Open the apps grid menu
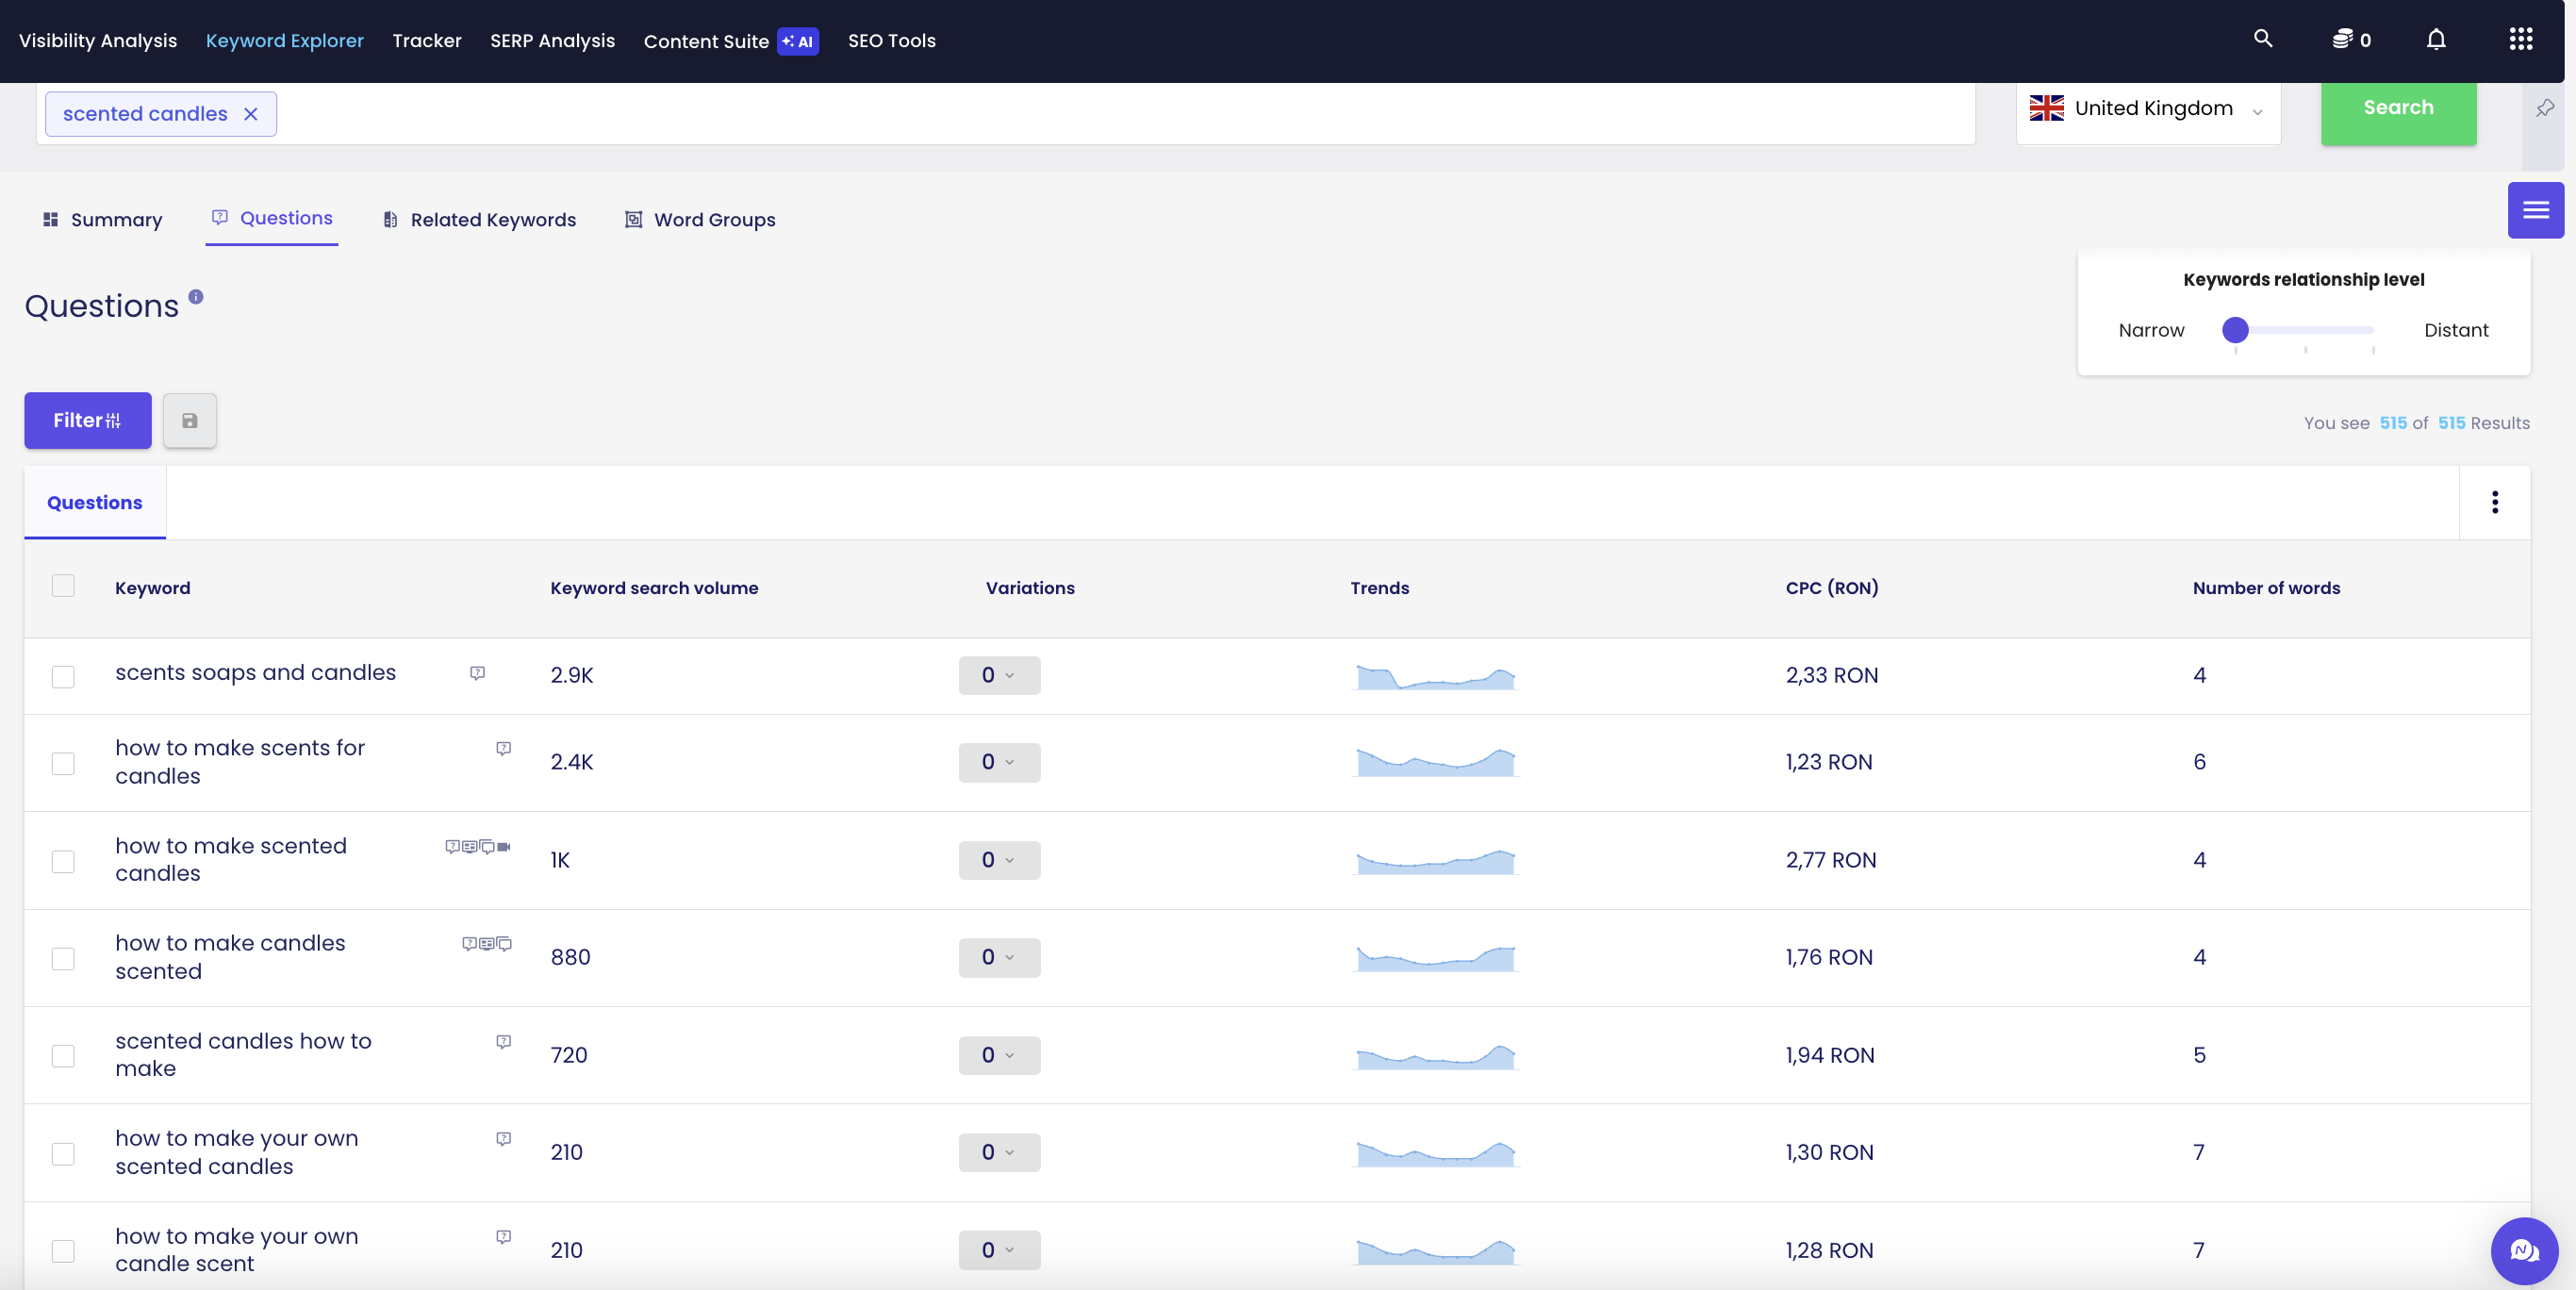The width and height of the screenshot is (2576, 1290). 2521,39
